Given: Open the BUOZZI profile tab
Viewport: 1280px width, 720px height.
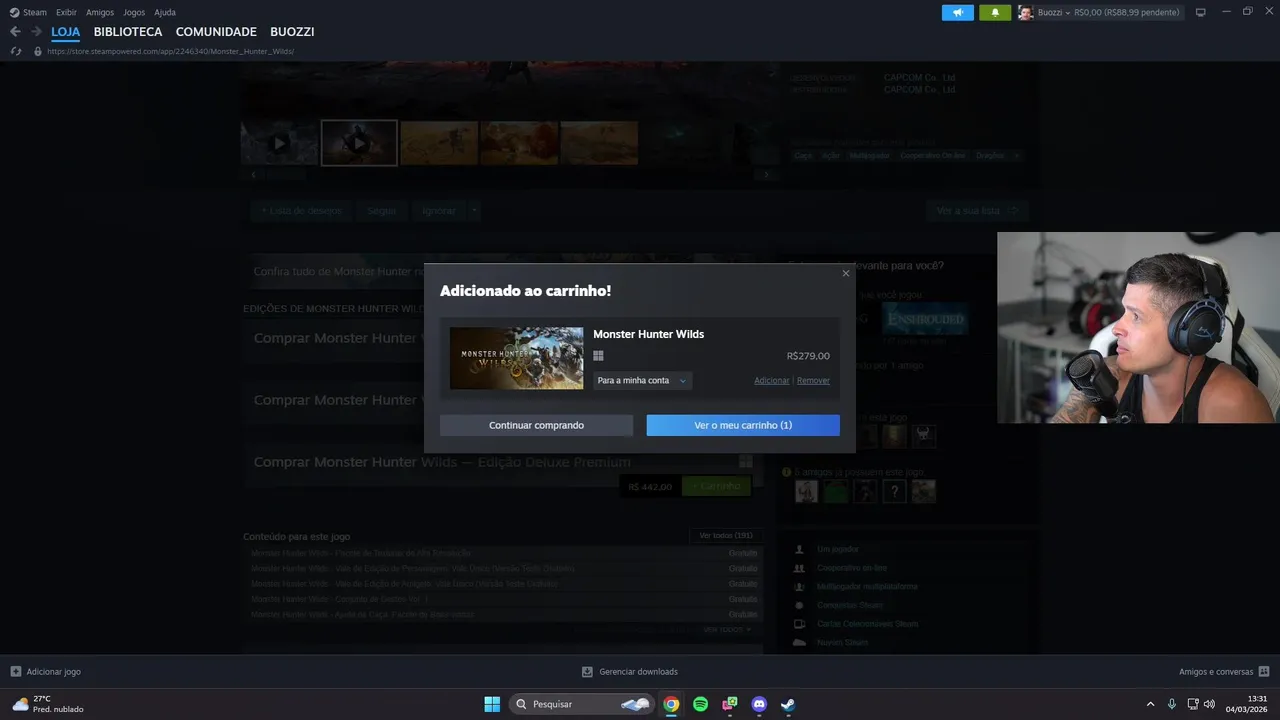Looking at the screenshot, I should (x=292, y=32).
